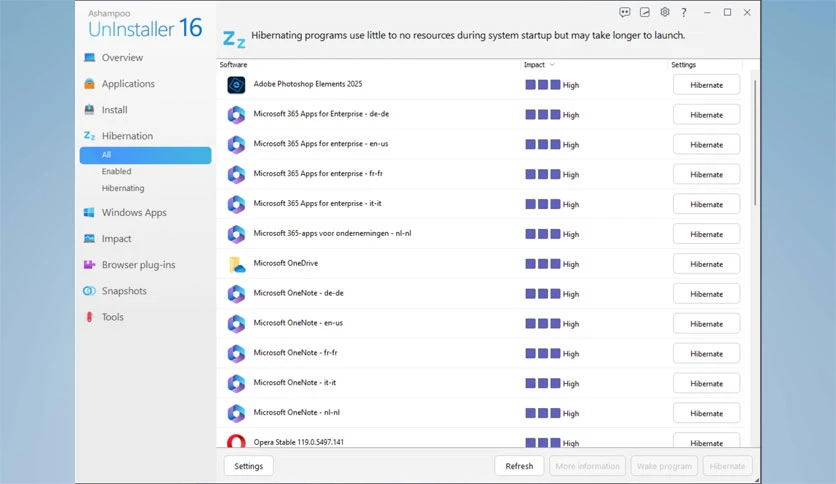Hibernate Microsoft OneNote en-us
This screenshot has width=836, height=484.
706,324
